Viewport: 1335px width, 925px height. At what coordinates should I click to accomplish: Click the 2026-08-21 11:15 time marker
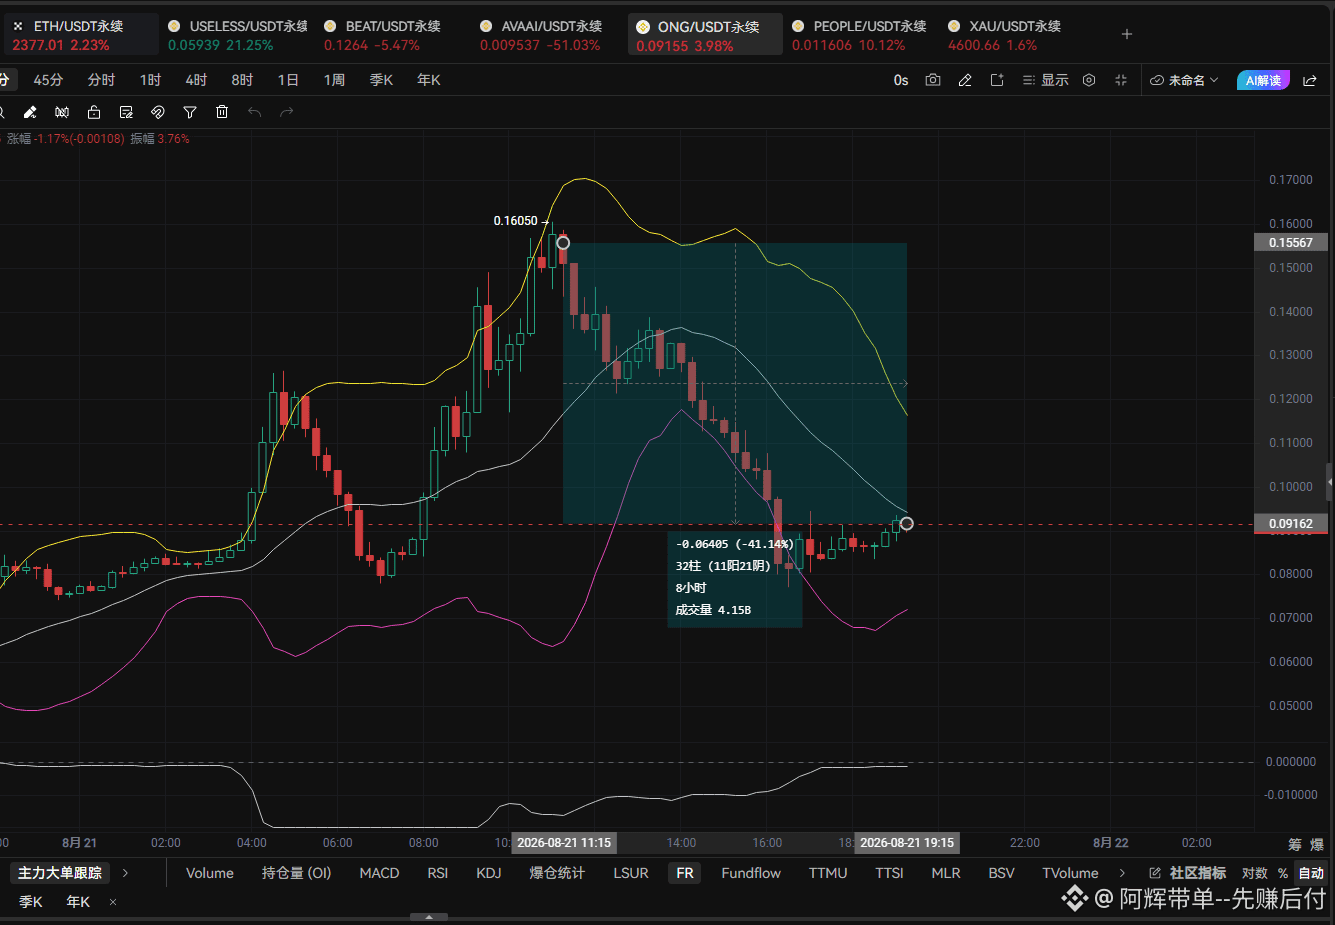[564, 843]
